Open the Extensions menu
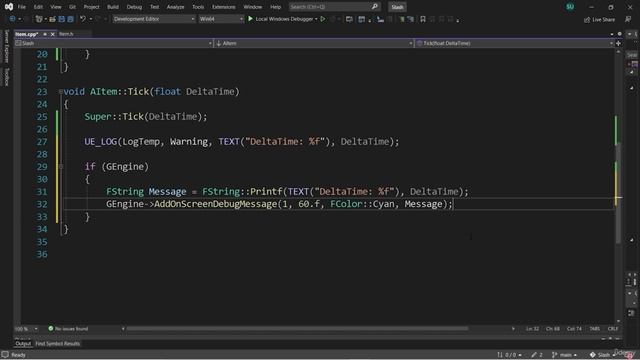The height and width of the screenshot is (360, 640). point(223,7)
